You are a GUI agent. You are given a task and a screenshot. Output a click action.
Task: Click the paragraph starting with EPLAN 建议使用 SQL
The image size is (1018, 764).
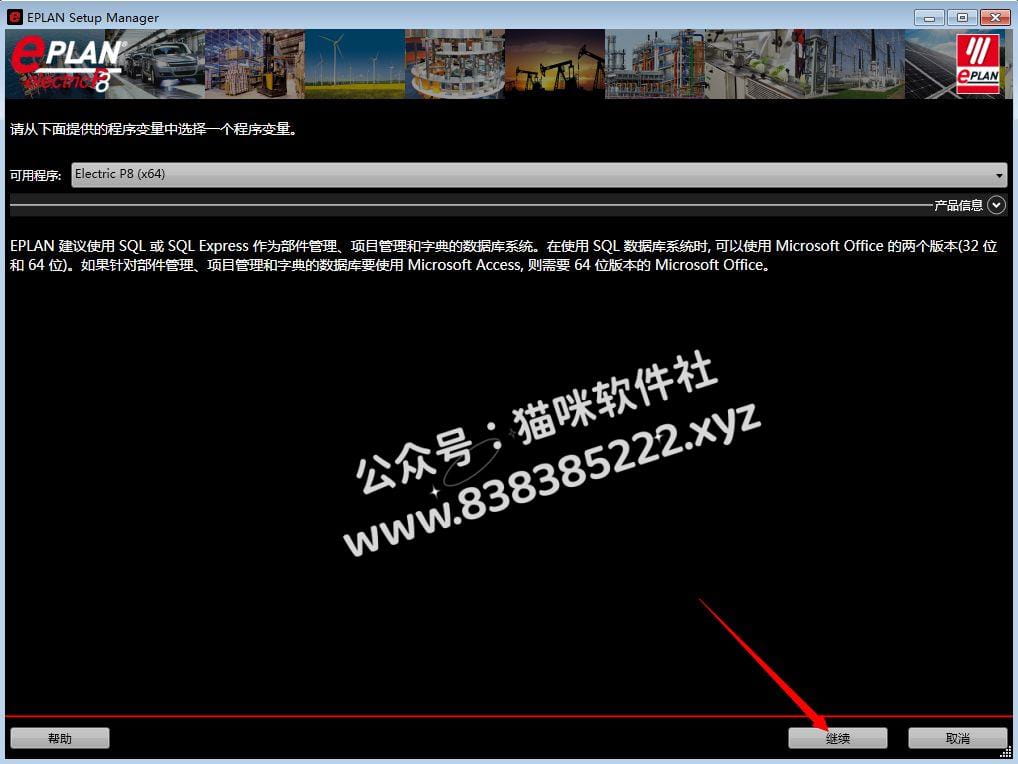click(503, 255)
